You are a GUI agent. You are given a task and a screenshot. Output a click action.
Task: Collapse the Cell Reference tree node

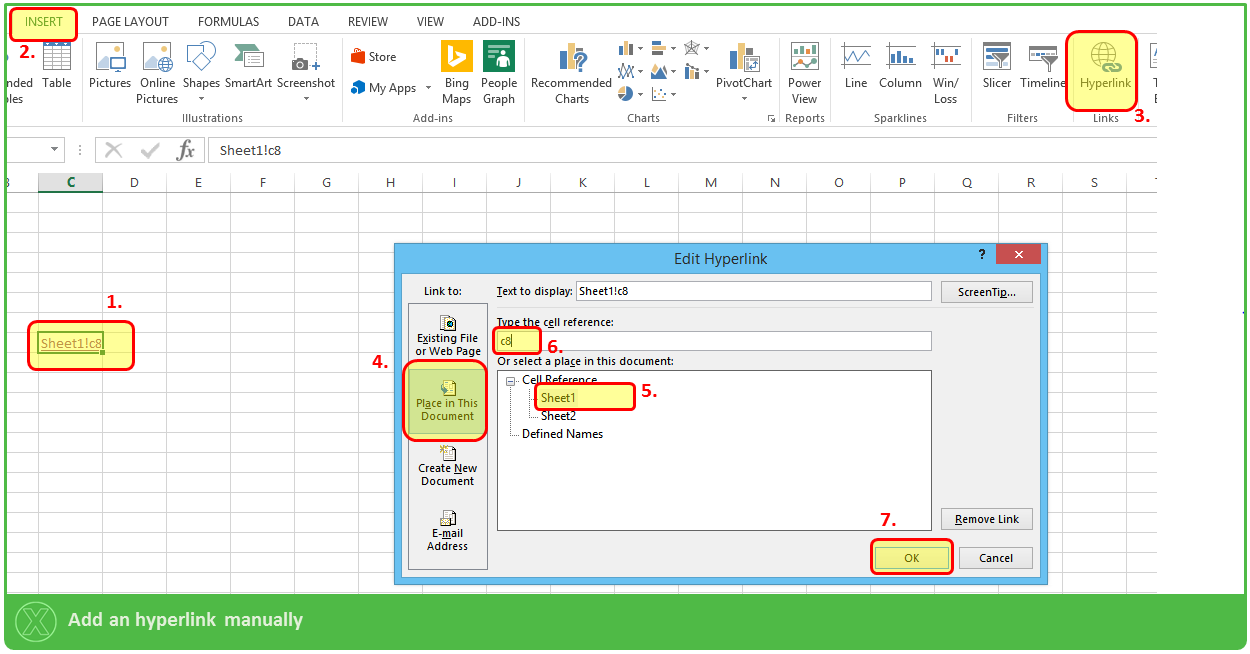coord(510,381)
